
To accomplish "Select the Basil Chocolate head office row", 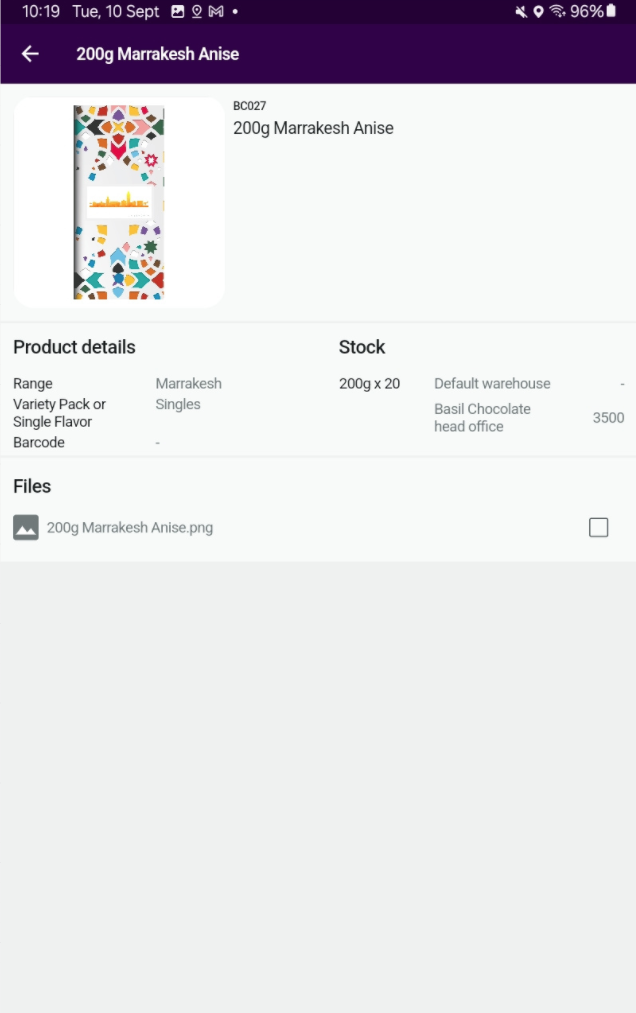I will [x=482, y=417].
